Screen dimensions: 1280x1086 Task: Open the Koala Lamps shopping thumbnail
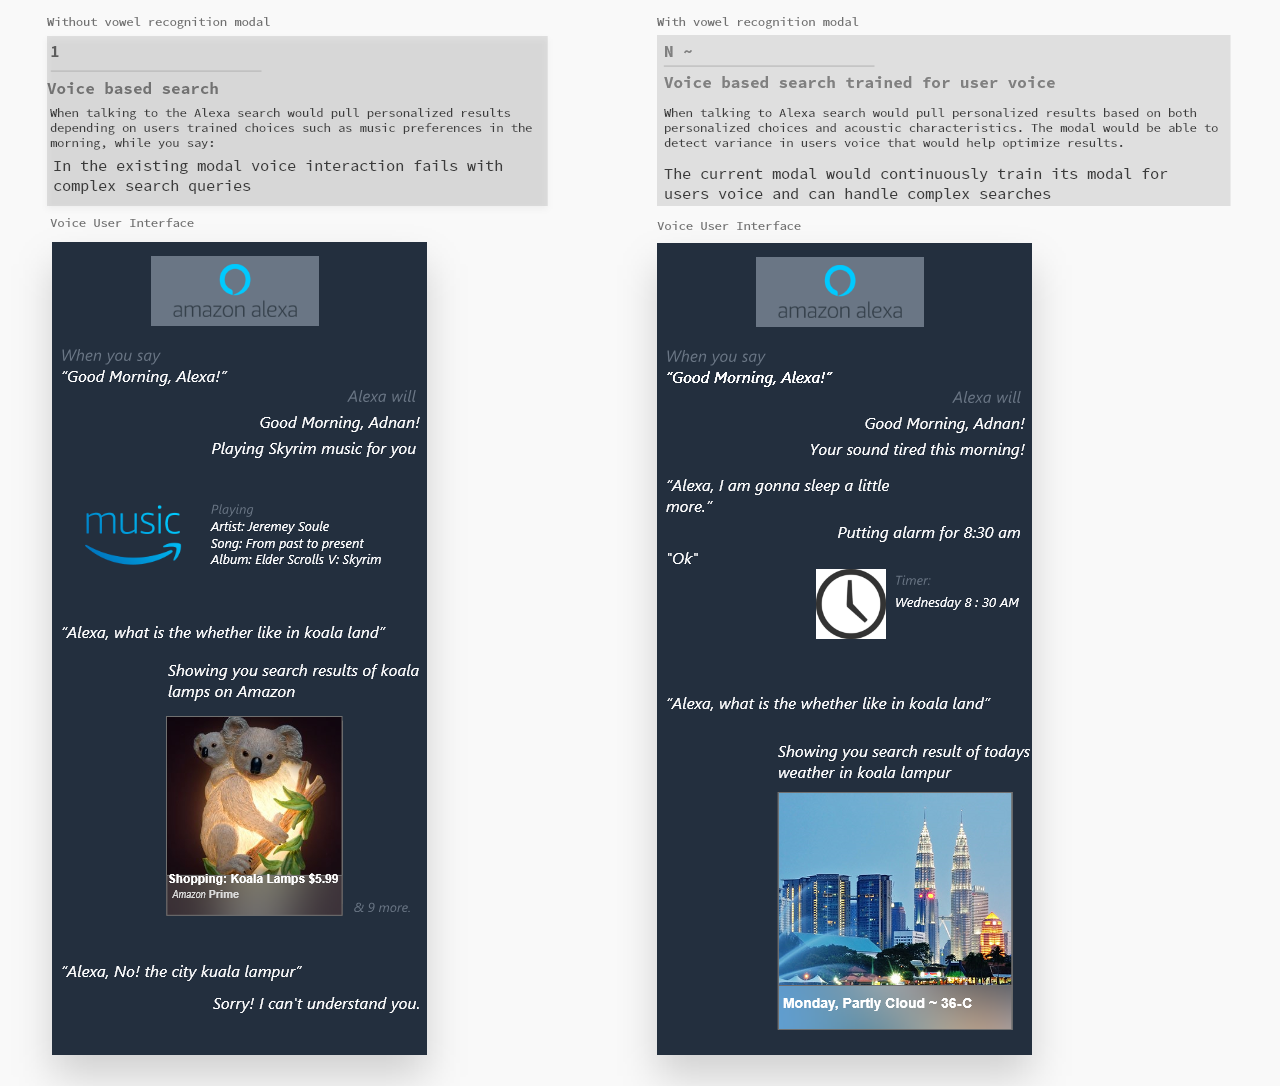pos(254,816)
